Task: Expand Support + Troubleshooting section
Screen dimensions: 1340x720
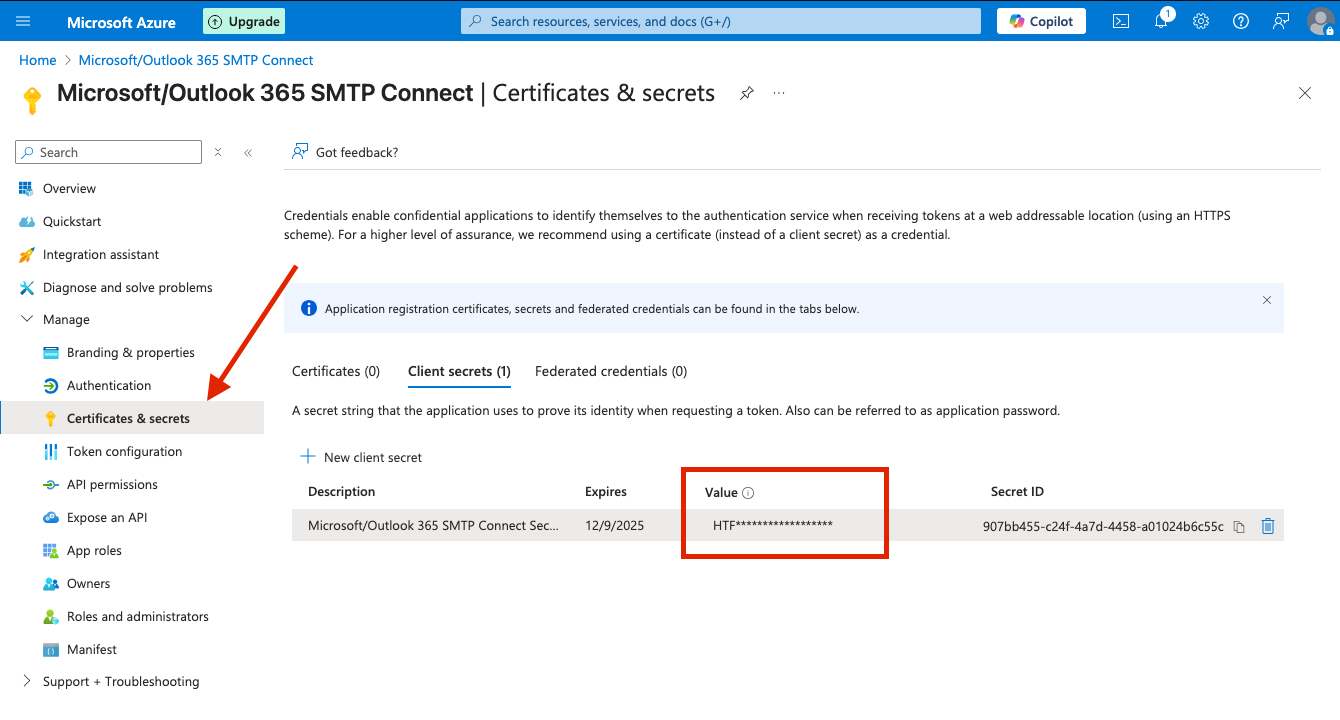Action: [26, 682]
